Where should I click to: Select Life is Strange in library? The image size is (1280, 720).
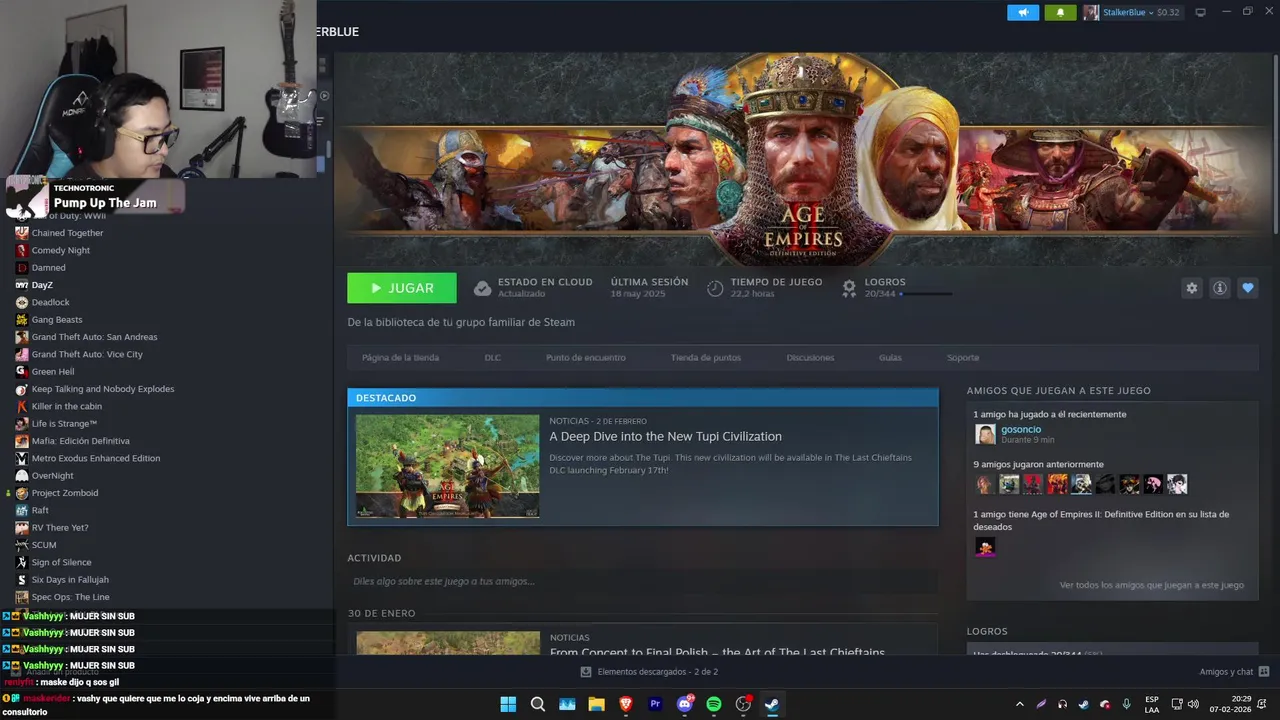[x=64, y=424]
